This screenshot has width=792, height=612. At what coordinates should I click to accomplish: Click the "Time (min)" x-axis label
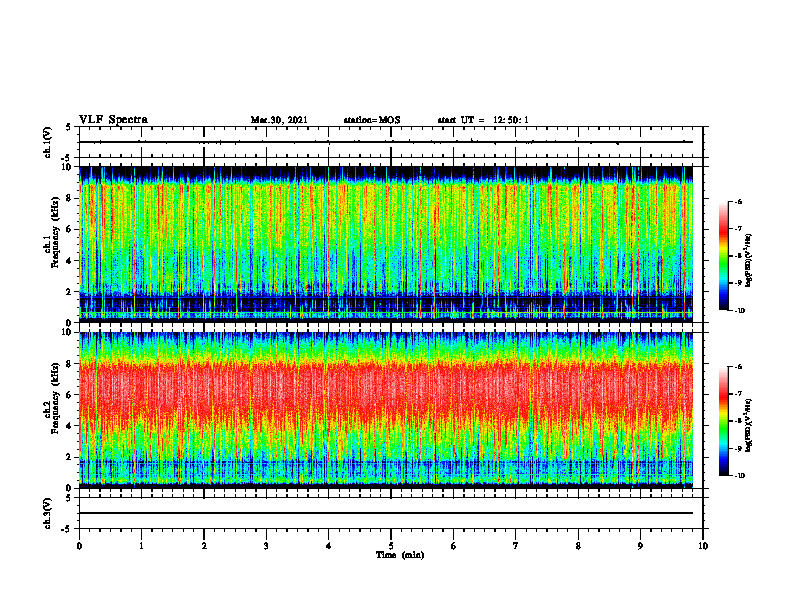click(400, 555)
